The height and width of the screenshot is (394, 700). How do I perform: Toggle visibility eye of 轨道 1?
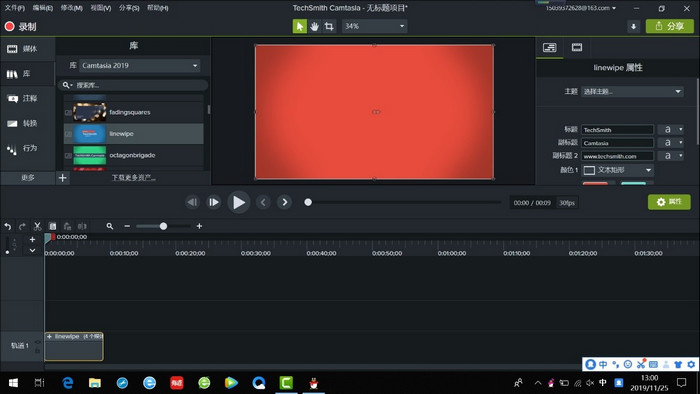coord(38,342)
